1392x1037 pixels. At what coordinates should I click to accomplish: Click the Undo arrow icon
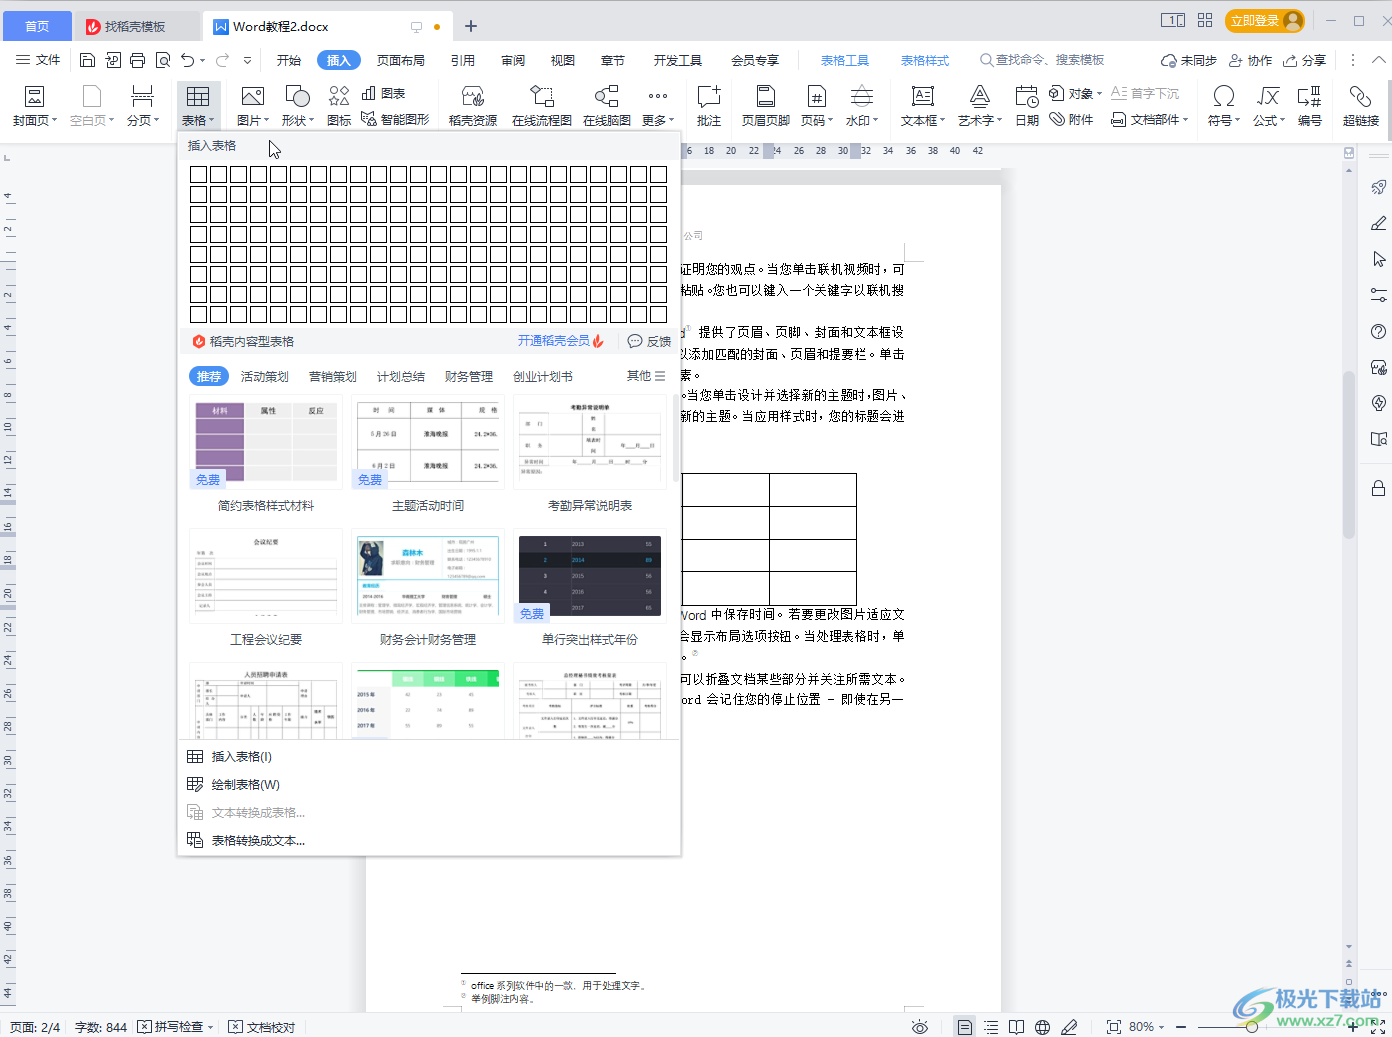(187, 60)
